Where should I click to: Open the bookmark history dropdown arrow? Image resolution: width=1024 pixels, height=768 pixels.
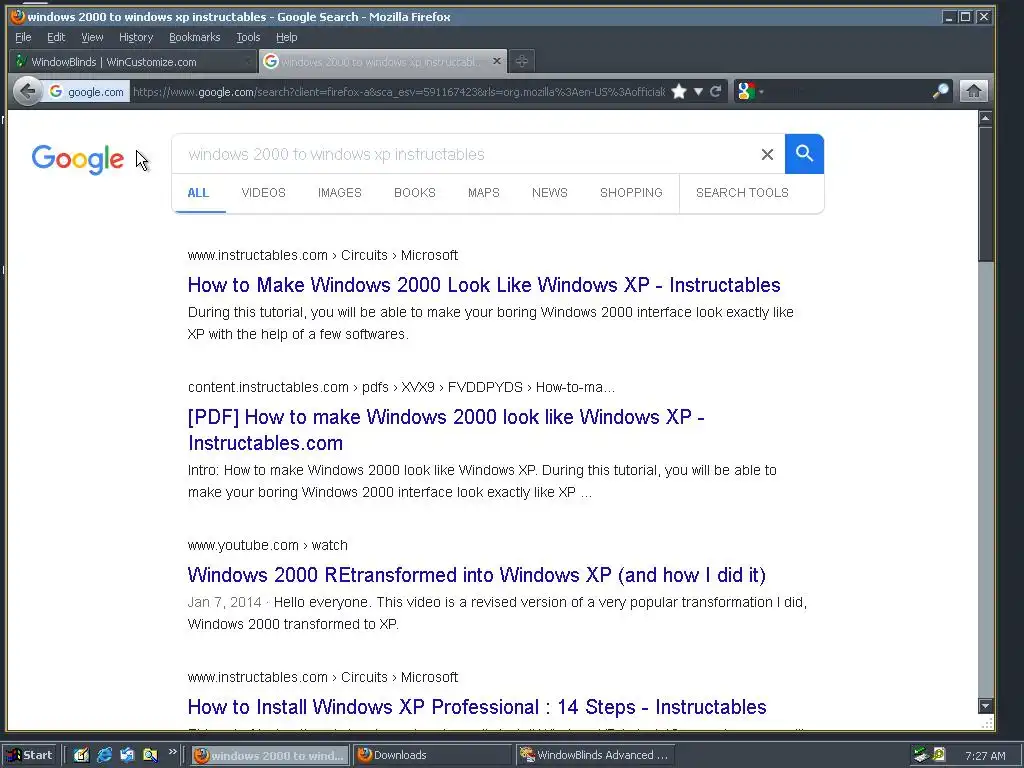(x=698, y=91)
